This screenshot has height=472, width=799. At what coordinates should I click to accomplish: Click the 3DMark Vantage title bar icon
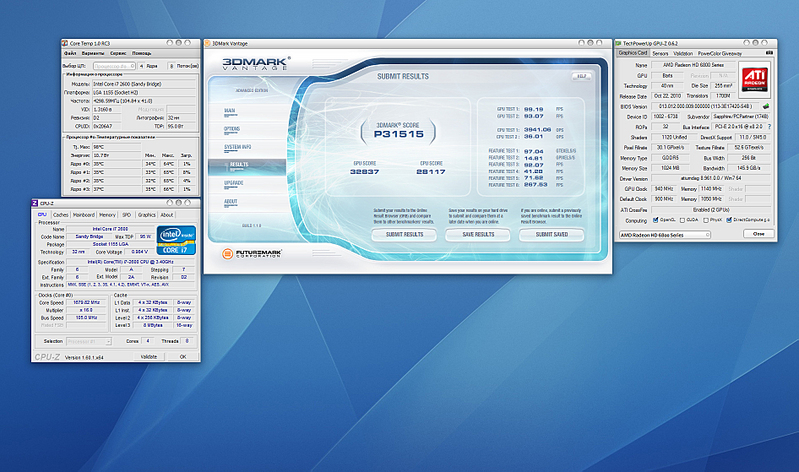pos(208,43)
